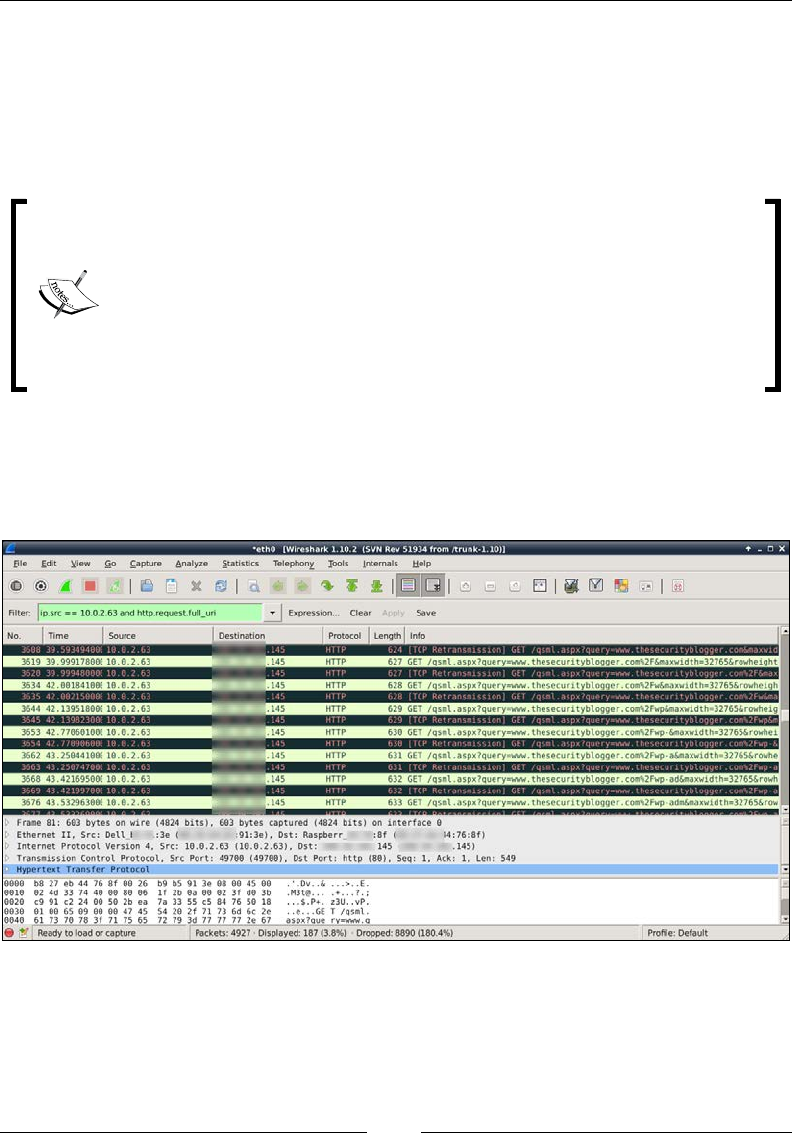This screenshot has height=1142, width=792.
Task: Open the View menu
Action: 80,563
